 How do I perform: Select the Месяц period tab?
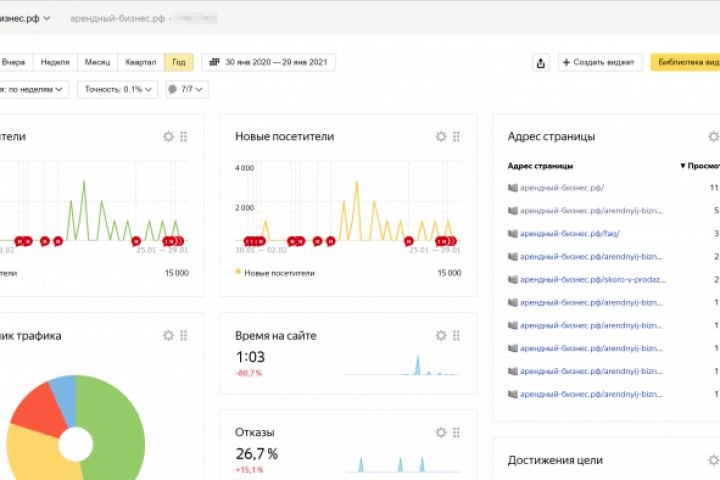pyautogui.click(x=97, y=62)
